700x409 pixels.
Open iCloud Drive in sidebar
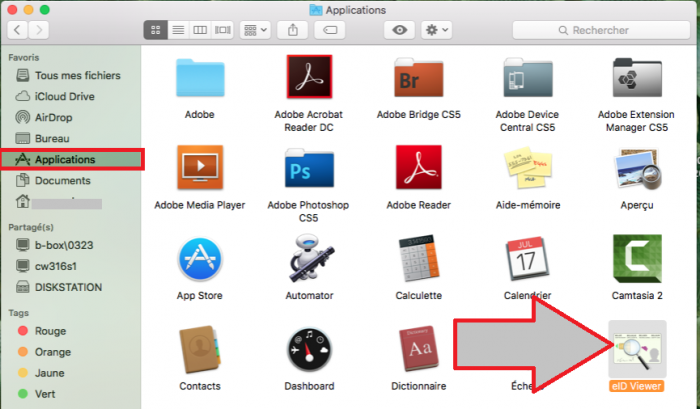[71, 96]
